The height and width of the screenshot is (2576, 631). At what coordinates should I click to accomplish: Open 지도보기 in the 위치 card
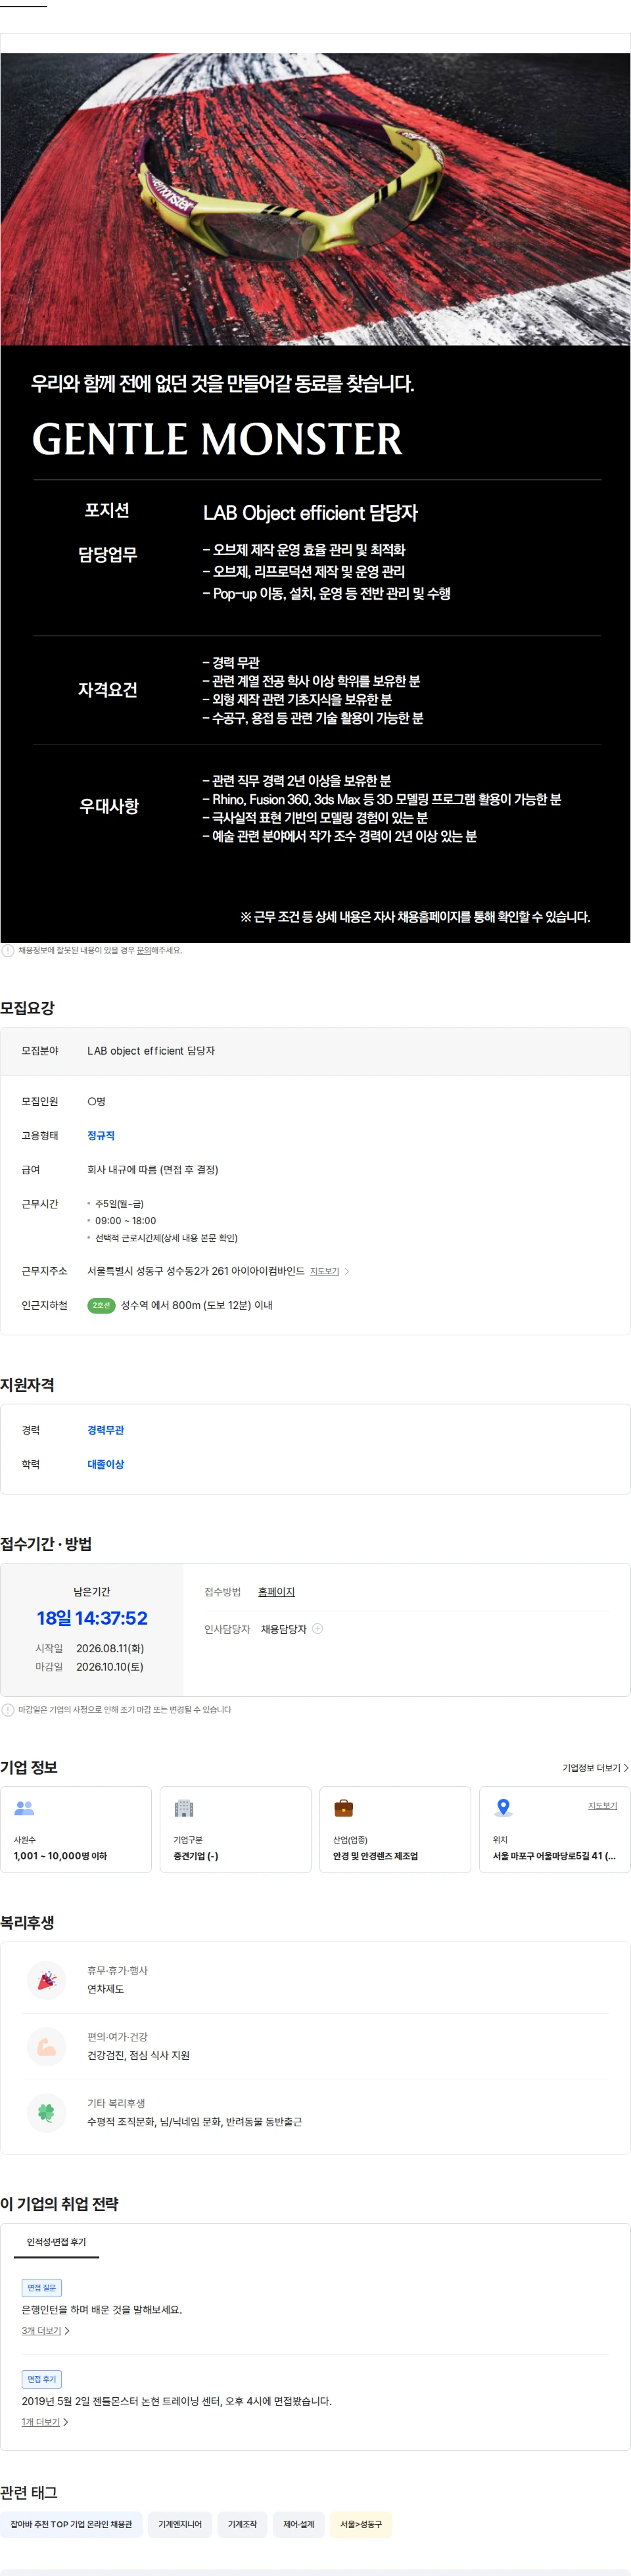[x=602, y=1805]
